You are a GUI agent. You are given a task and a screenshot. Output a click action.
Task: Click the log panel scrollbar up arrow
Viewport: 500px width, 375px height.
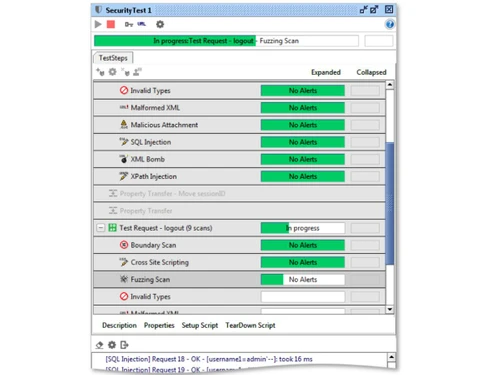[x=391, y=357]
